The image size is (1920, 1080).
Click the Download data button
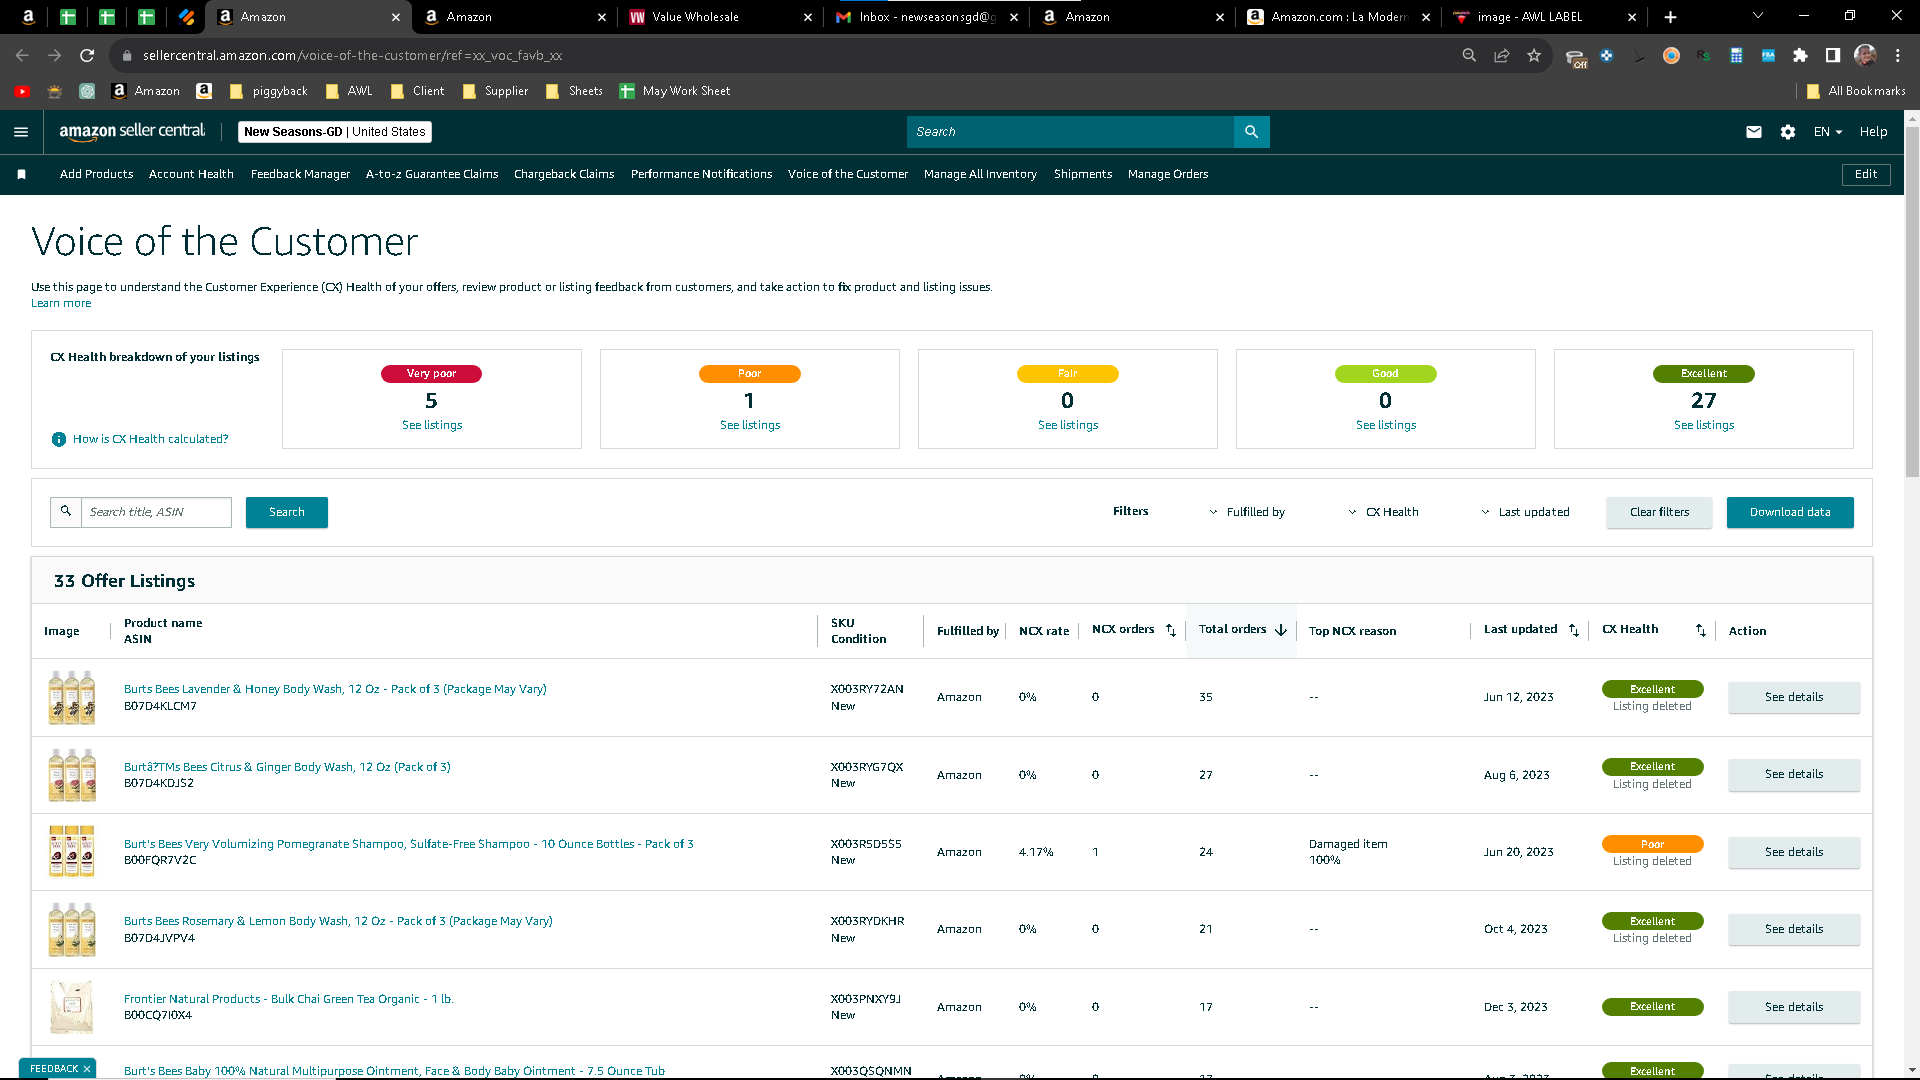point(1790,512)
